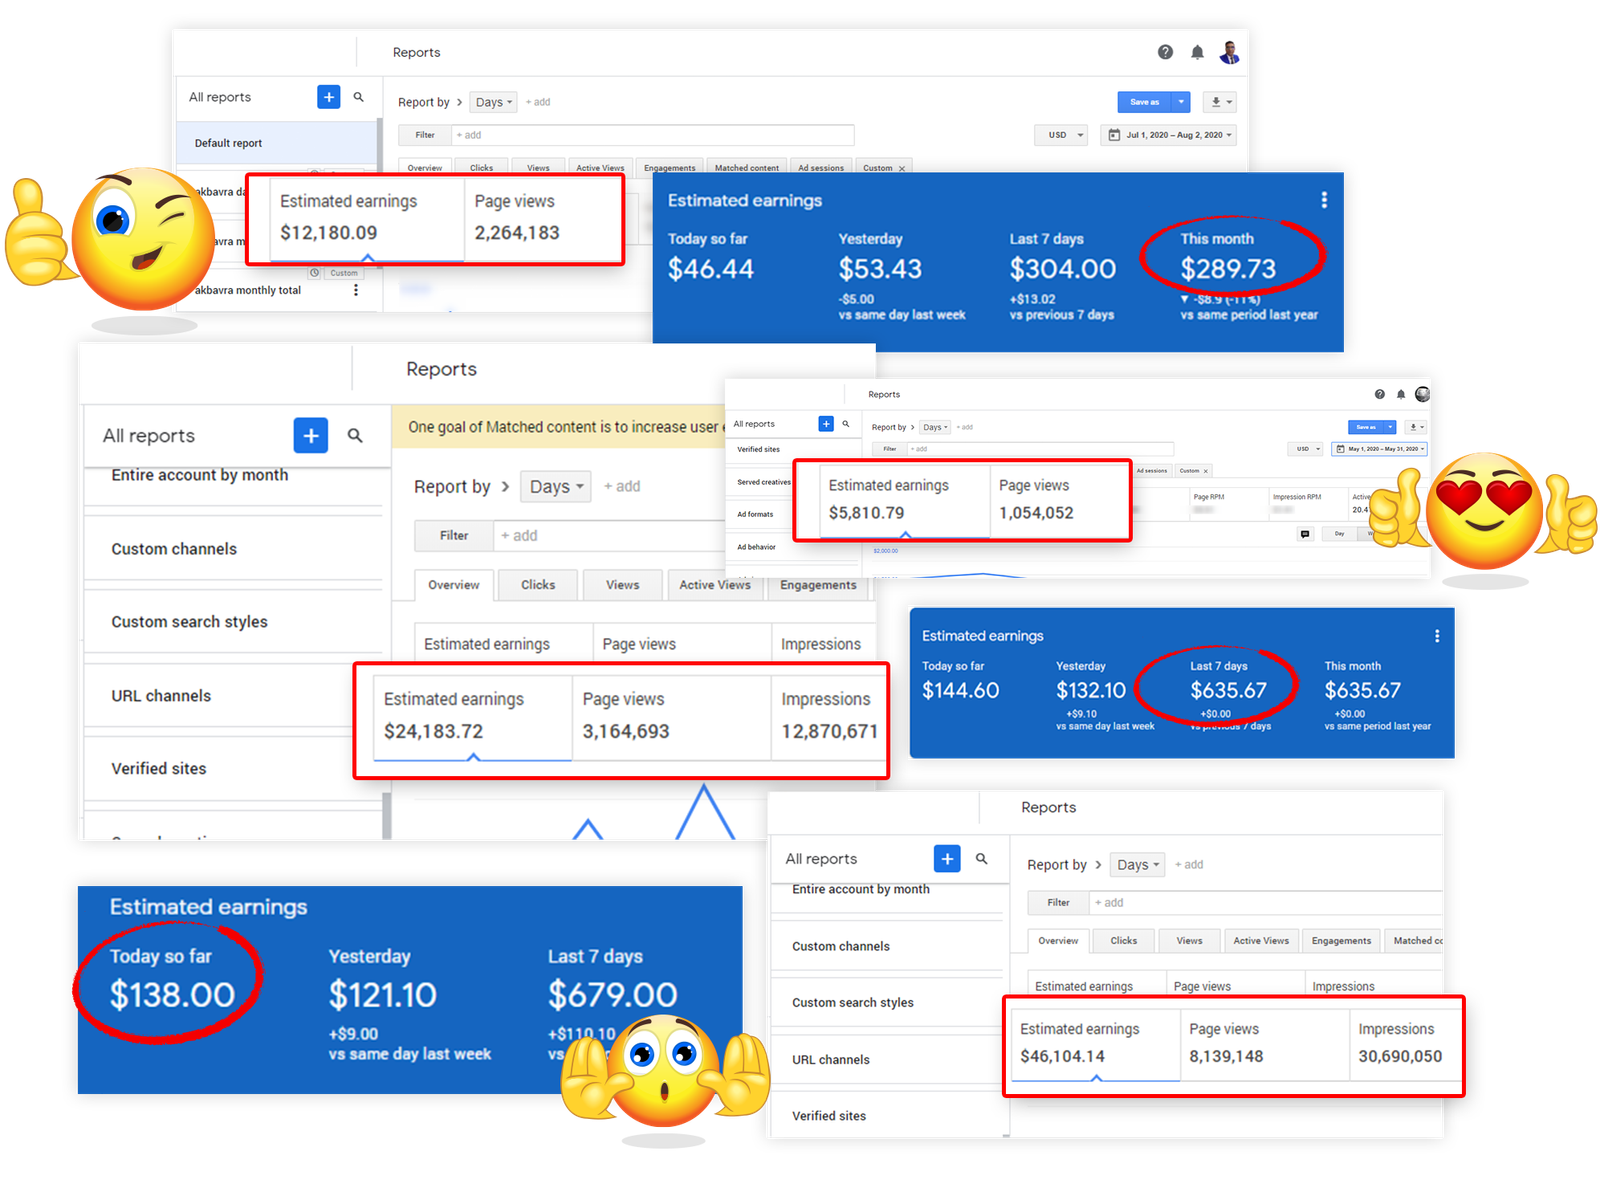Select the Default report entry
Screen dimensions: 1600x1195
click(228, 143)
